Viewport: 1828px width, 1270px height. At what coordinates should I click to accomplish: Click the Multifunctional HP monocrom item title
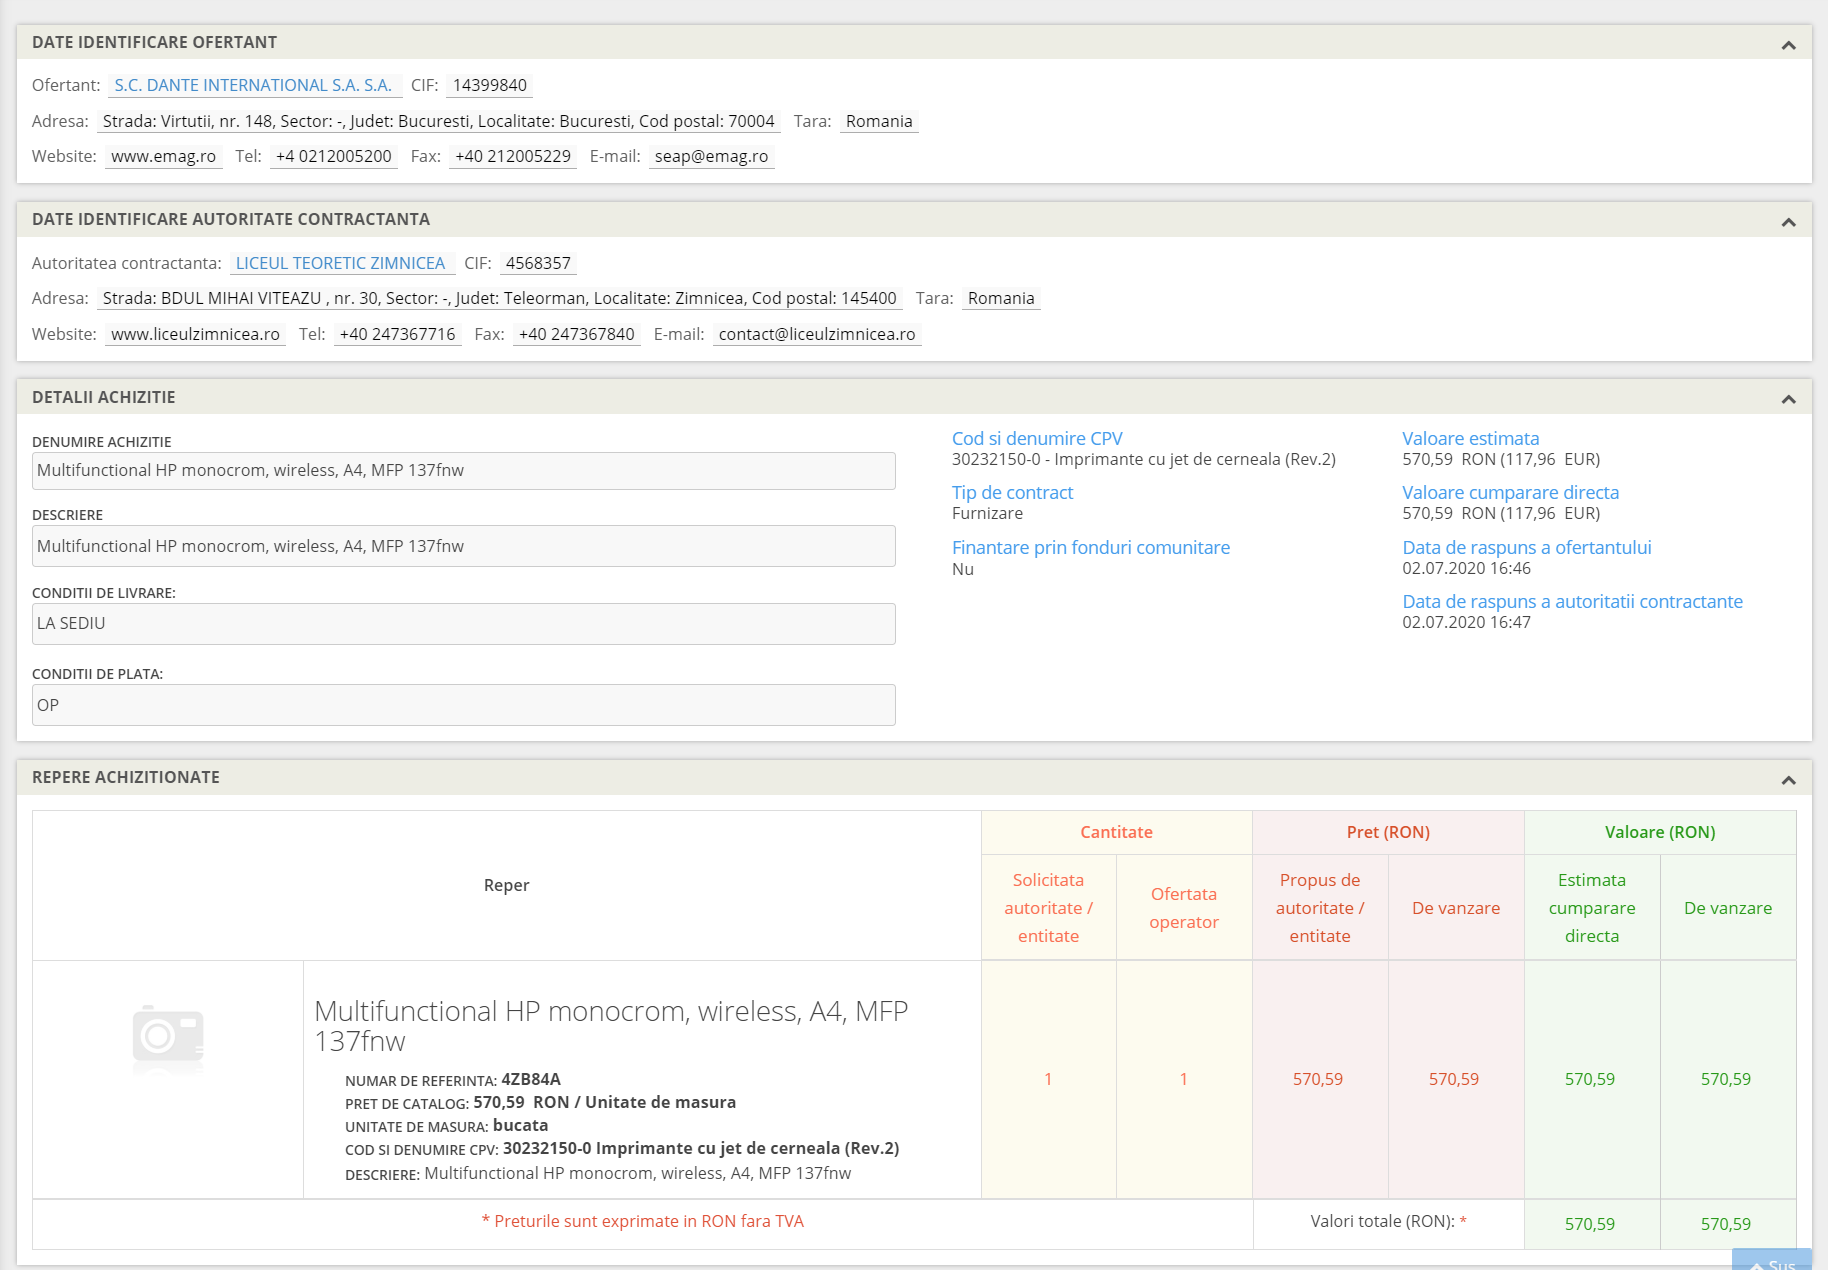tap(611, 1026)
